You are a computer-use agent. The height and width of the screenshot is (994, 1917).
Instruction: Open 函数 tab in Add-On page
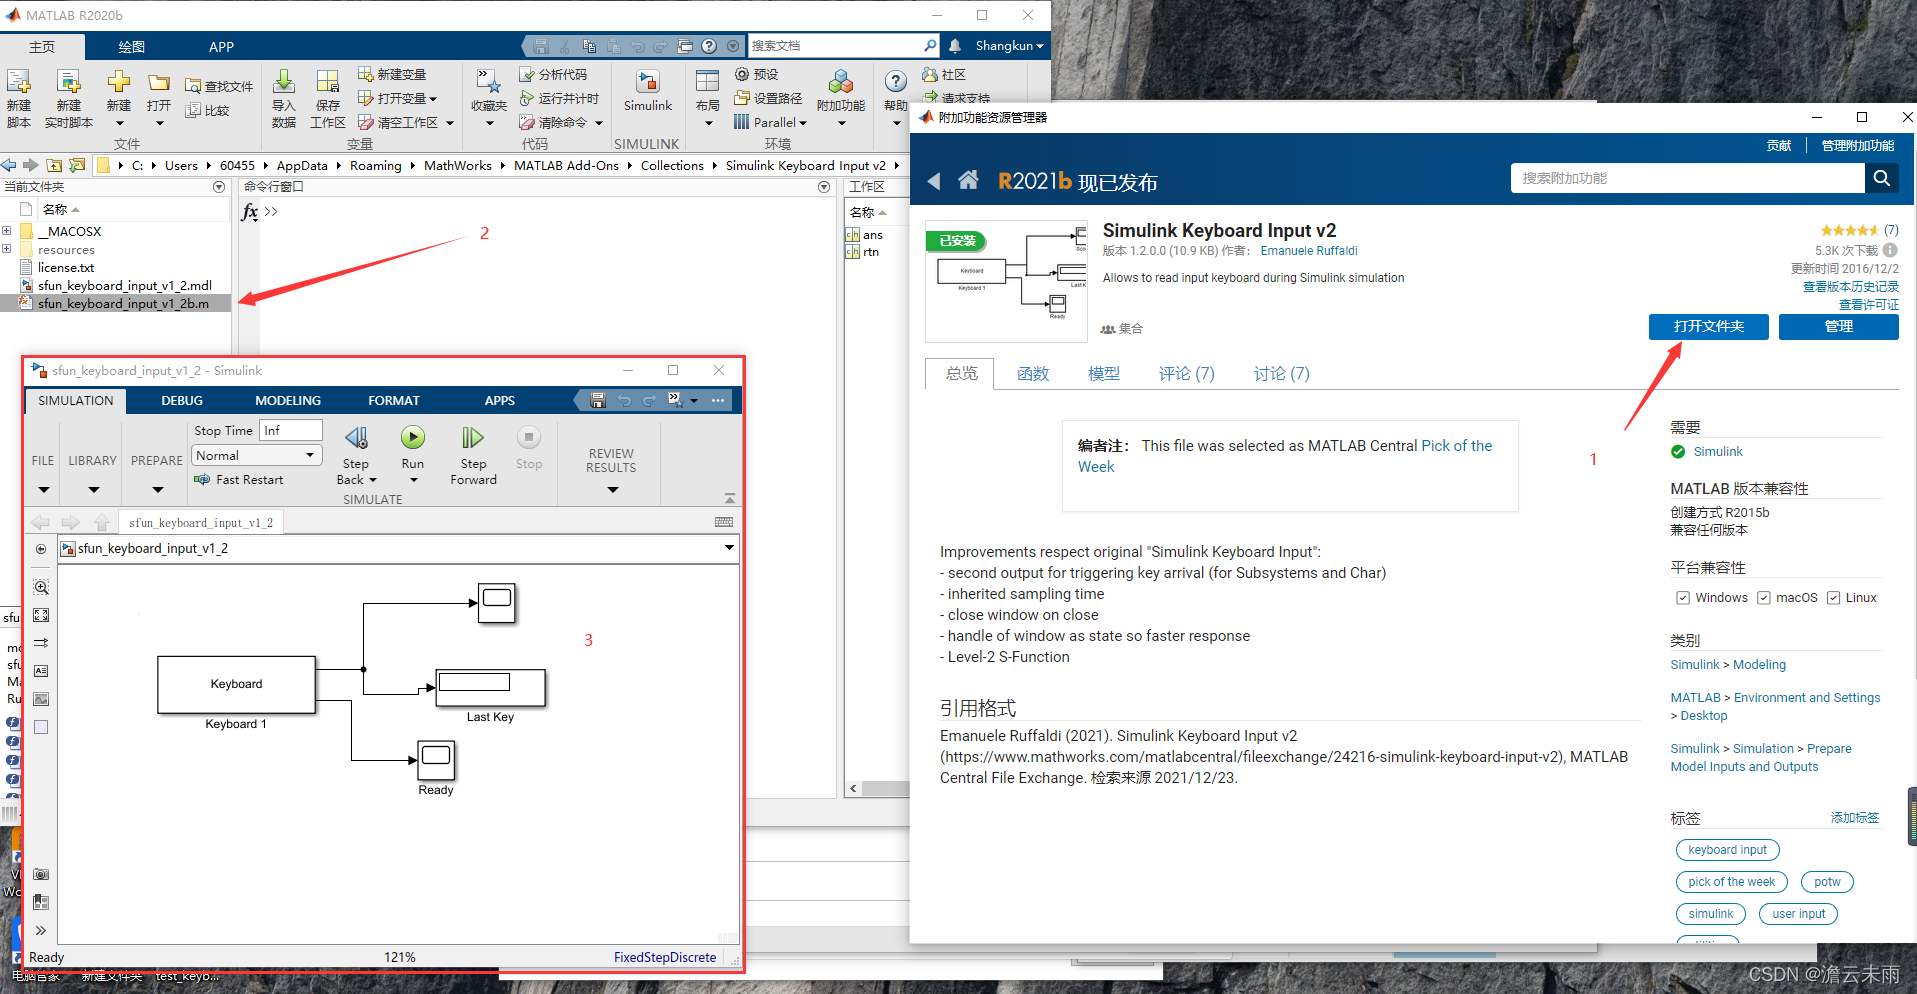(1032, 373)
